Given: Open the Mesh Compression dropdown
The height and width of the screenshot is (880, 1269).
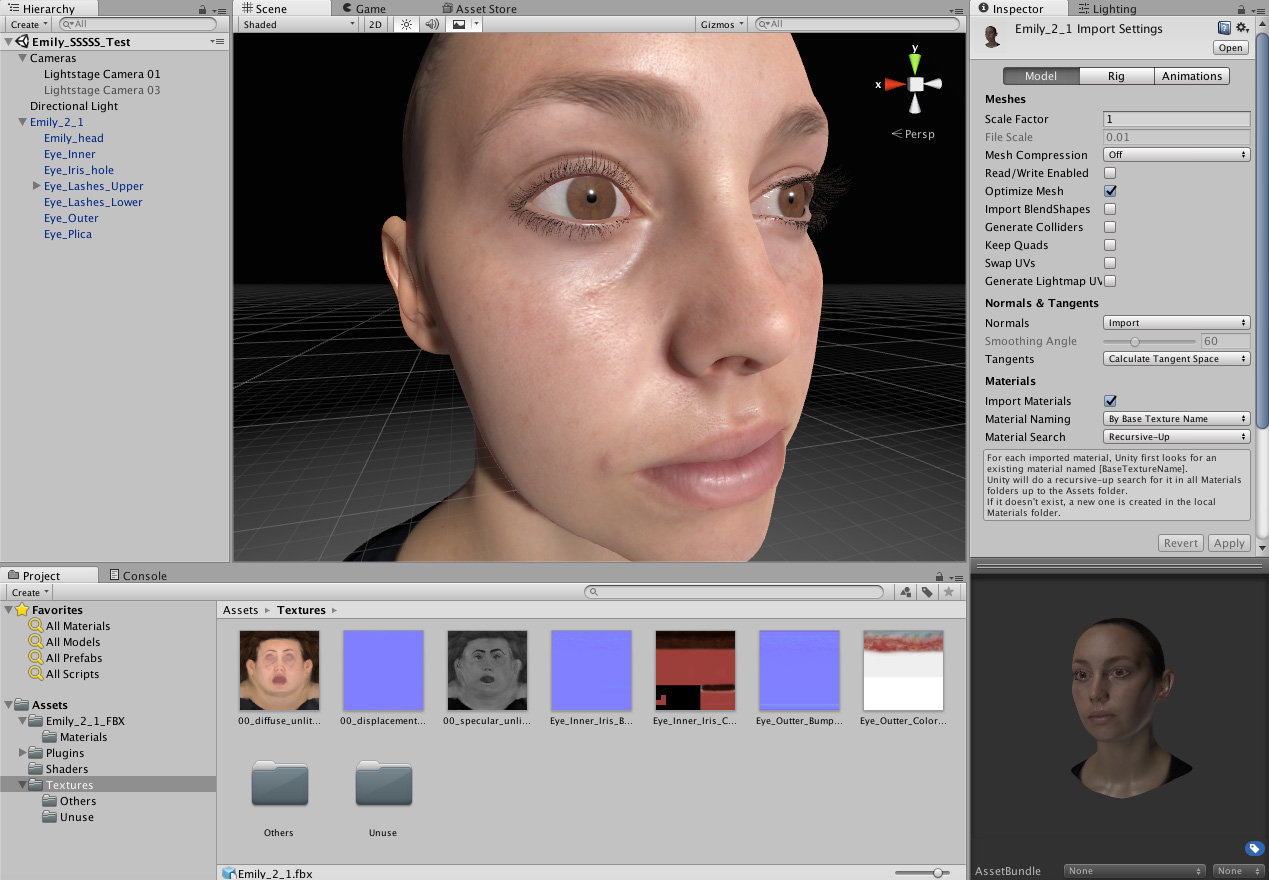Looking at the screenshot, I should (1176, 155).
